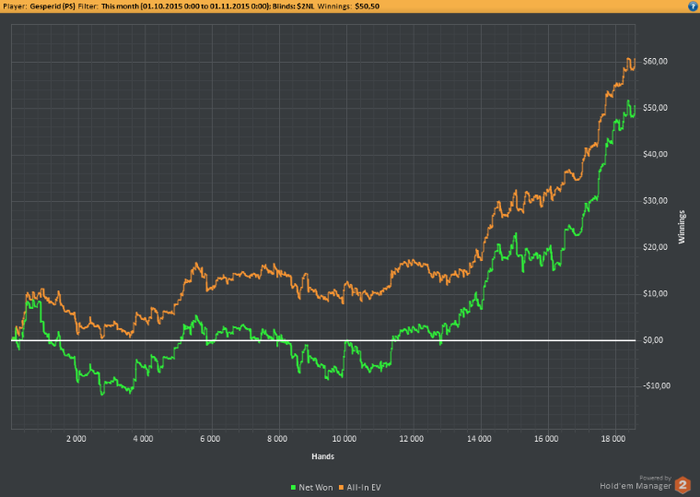The image size is (700, 497).
Task: Click the -$10,00 axis label
Action: coord(656,386)
